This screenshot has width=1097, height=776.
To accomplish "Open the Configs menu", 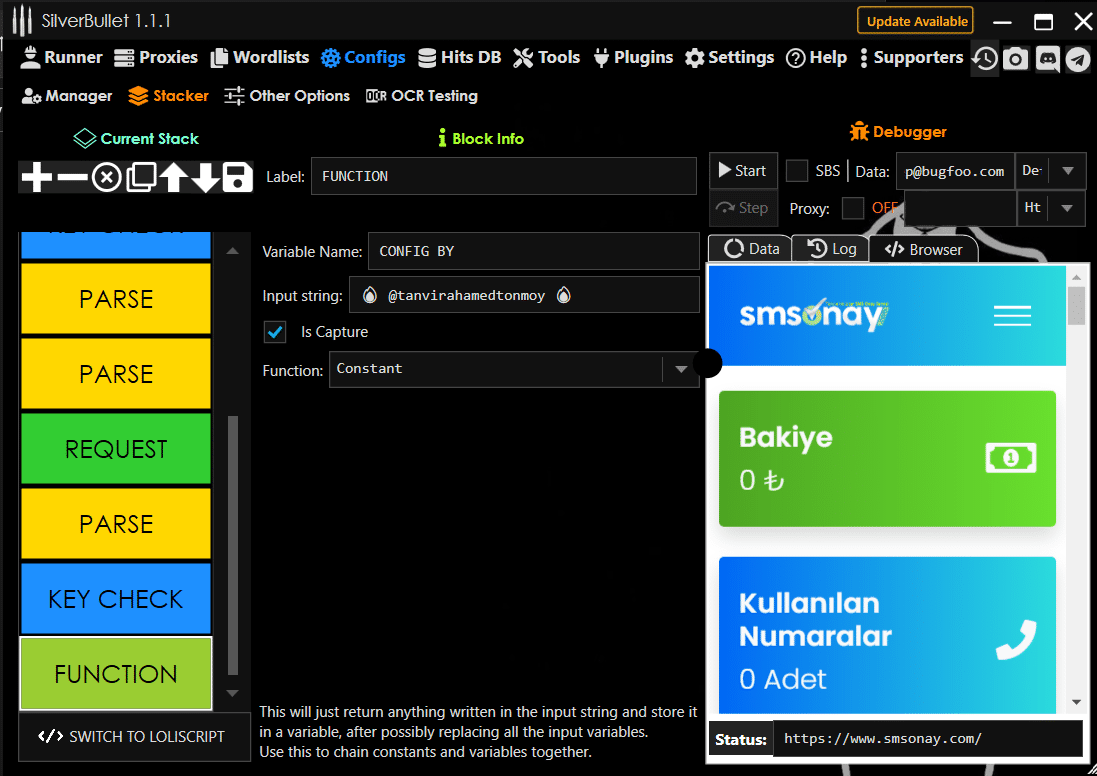I will click(x=363, y=57).
